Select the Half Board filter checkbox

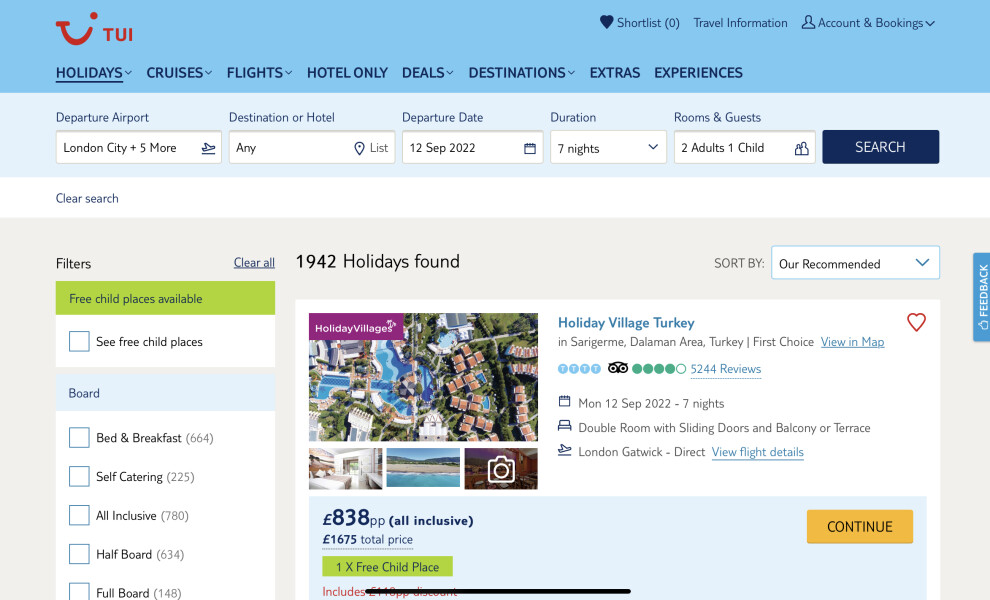coord(79,554)
